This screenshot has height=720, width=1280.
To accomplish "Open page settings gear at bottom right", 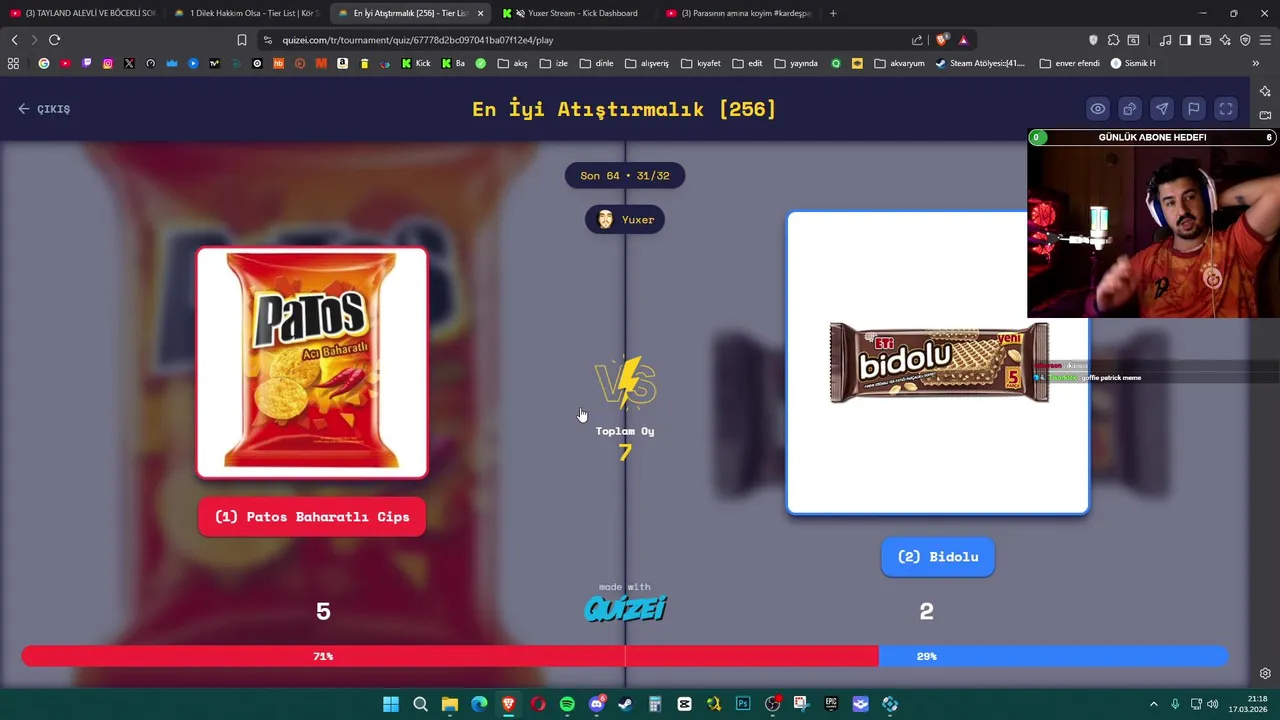I will point(1265,673).
